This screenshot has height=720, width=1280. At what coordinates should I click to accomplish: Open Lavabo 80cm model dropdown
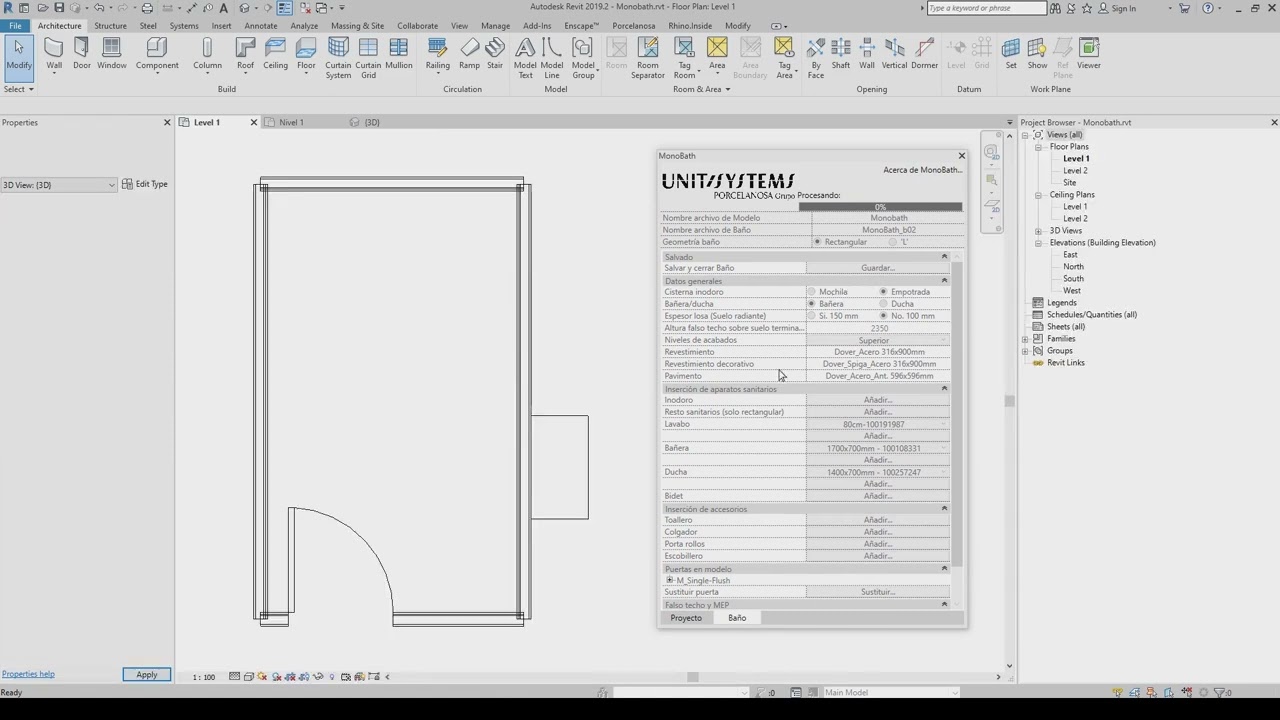[x=878, y=424]
